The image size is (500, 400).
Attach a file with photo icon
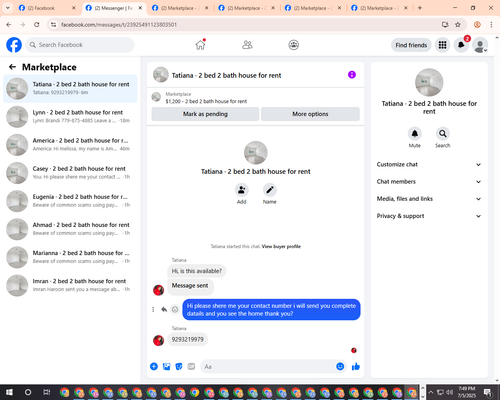pos(166,367)
